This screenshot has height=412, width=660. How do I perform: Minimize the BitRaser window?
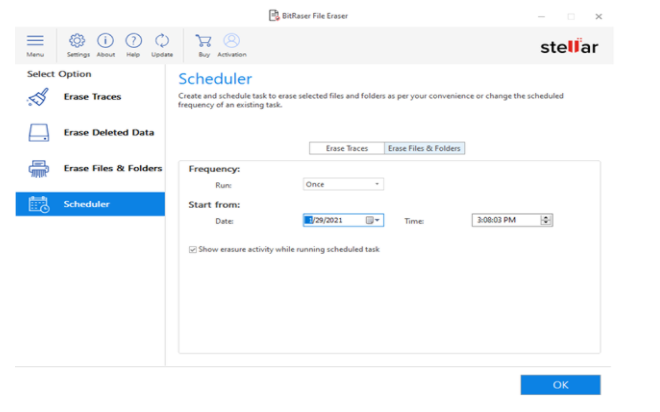tap(541, 16)
